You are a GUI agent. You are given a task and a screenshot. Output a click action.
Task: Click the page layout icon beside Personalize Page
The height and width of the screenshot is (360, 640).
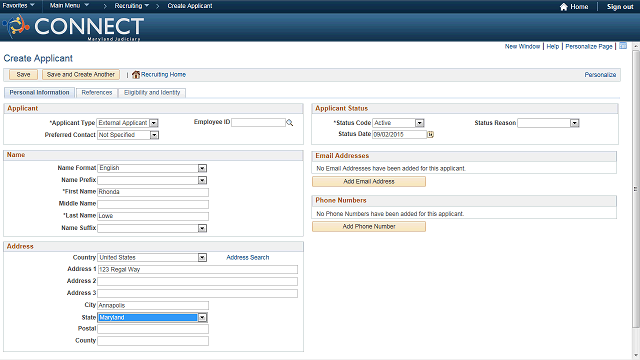(623, 46)
